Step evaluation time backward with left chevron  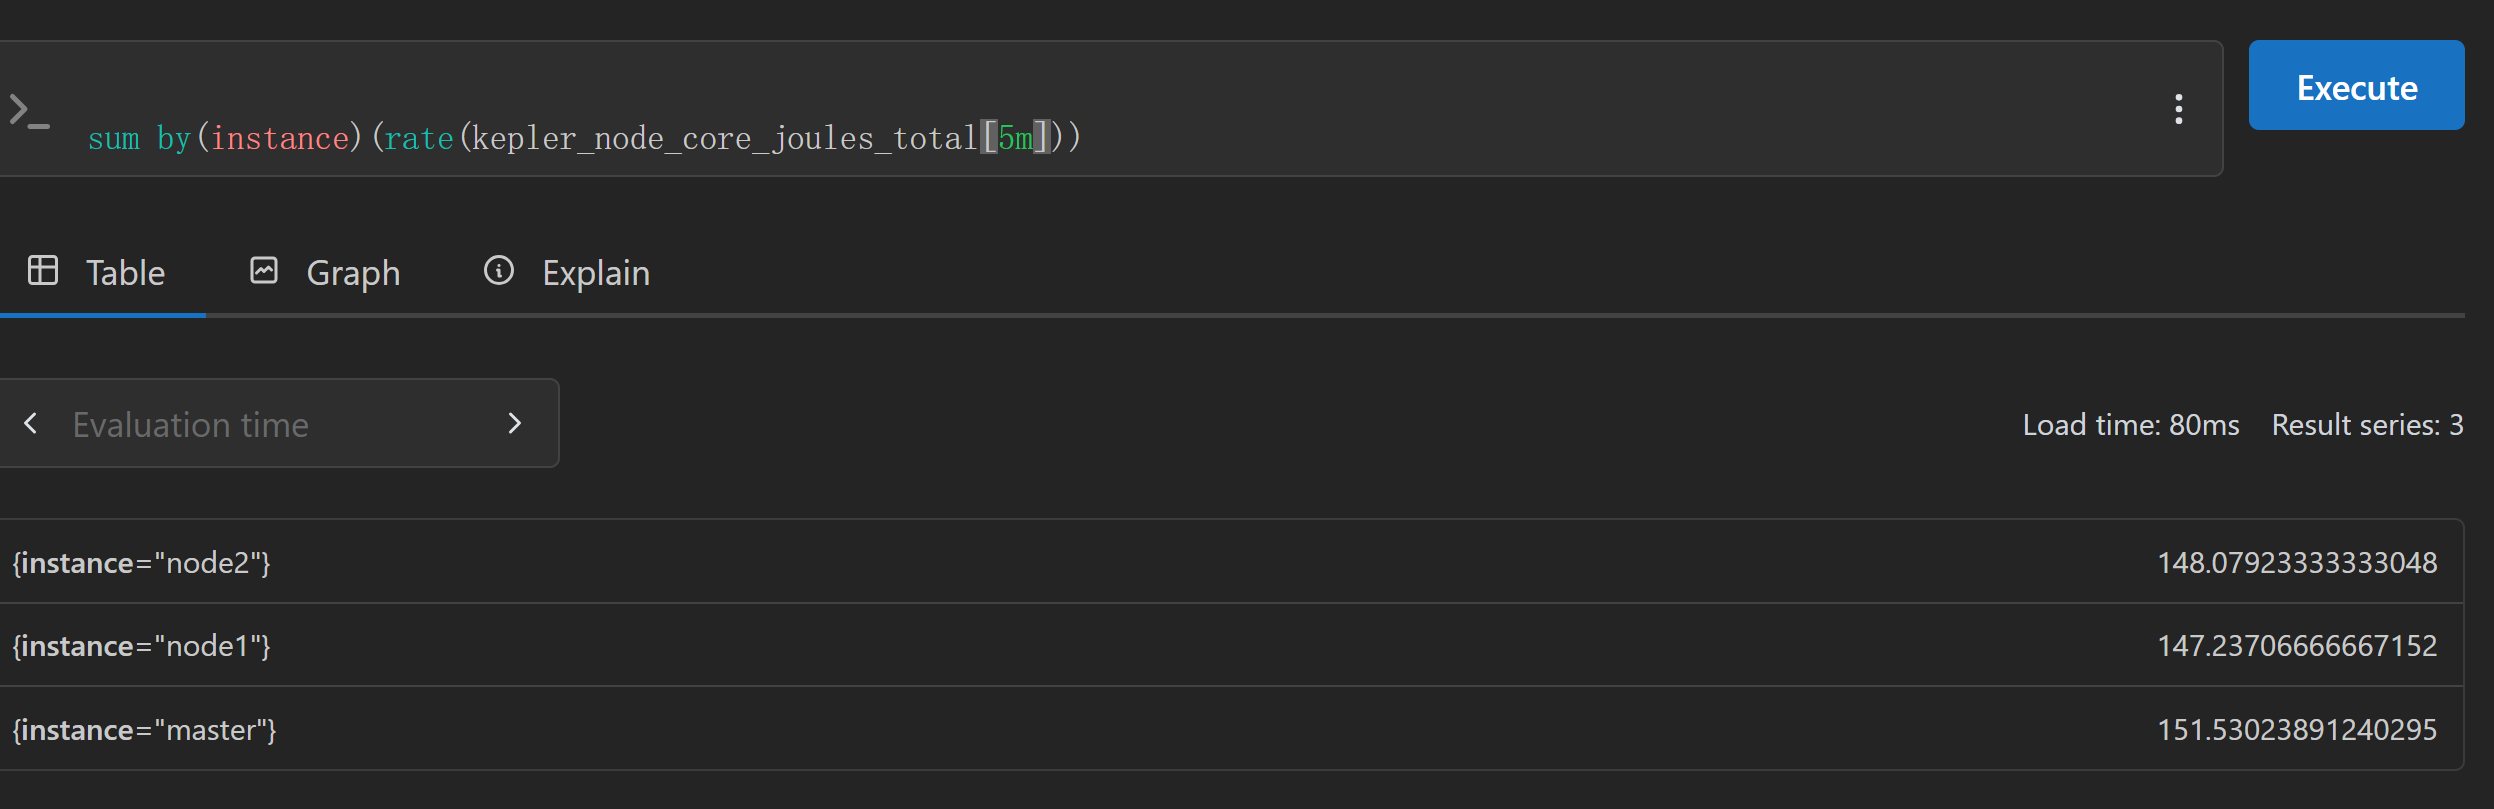pyautogui.click(x=31, y=424)
